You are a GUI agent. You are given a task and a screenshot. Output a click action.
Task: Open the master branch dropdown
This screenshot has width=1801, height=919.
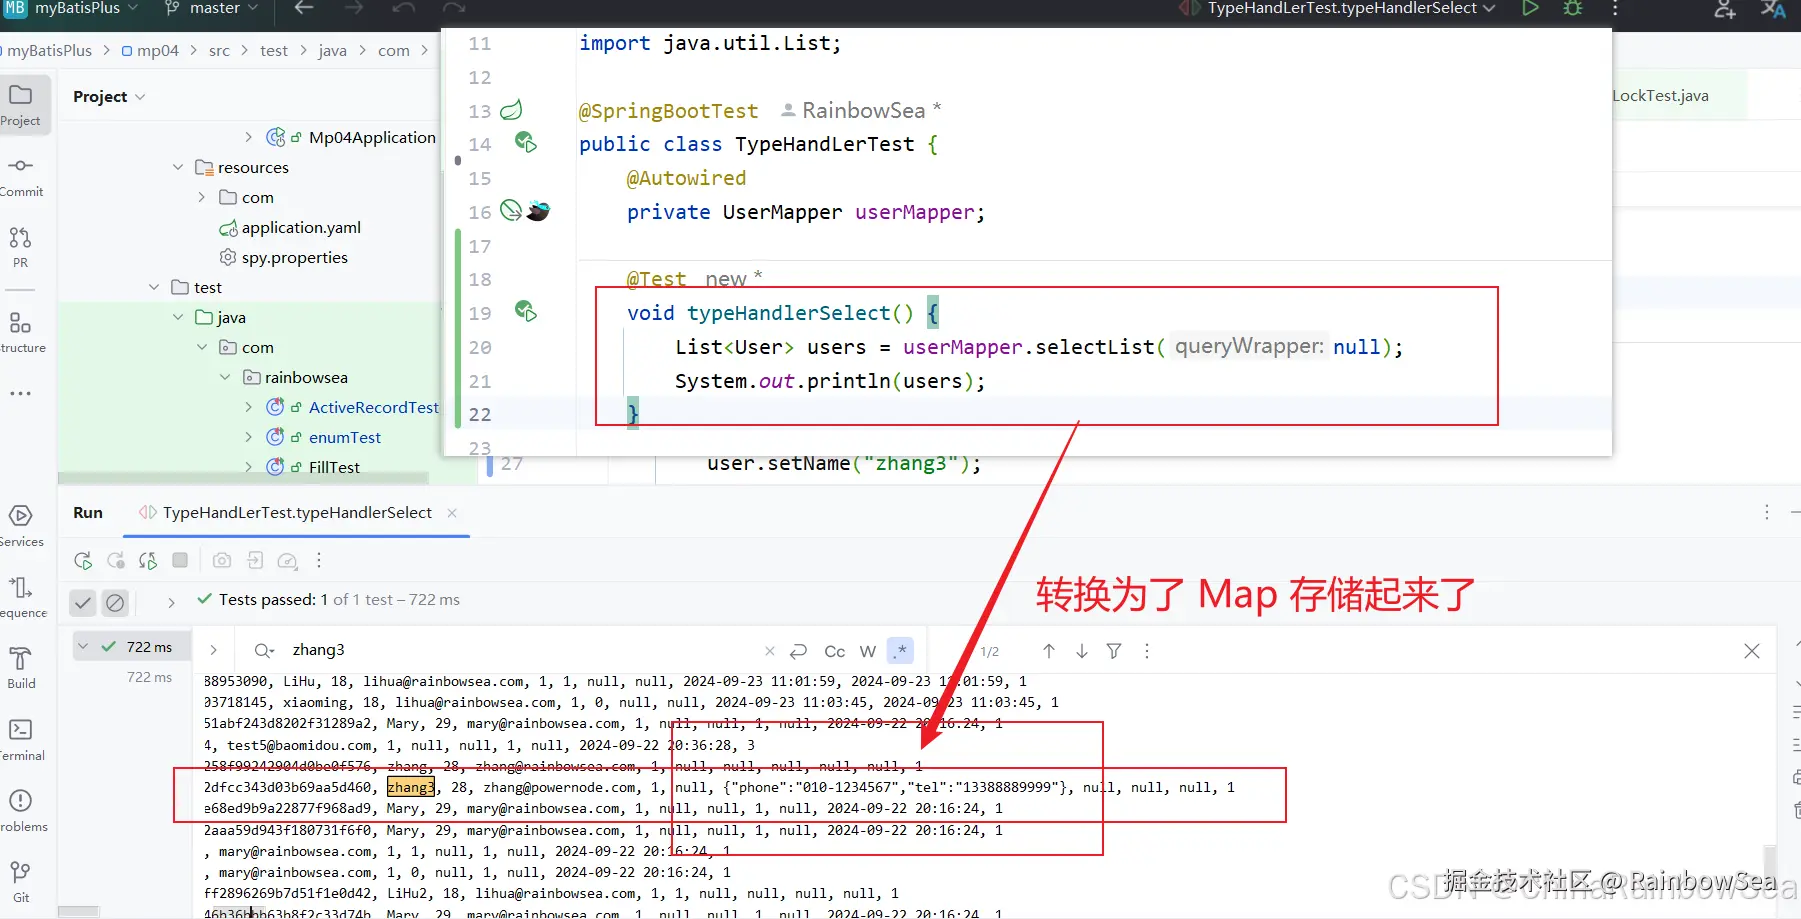click(x=211, y=8)
